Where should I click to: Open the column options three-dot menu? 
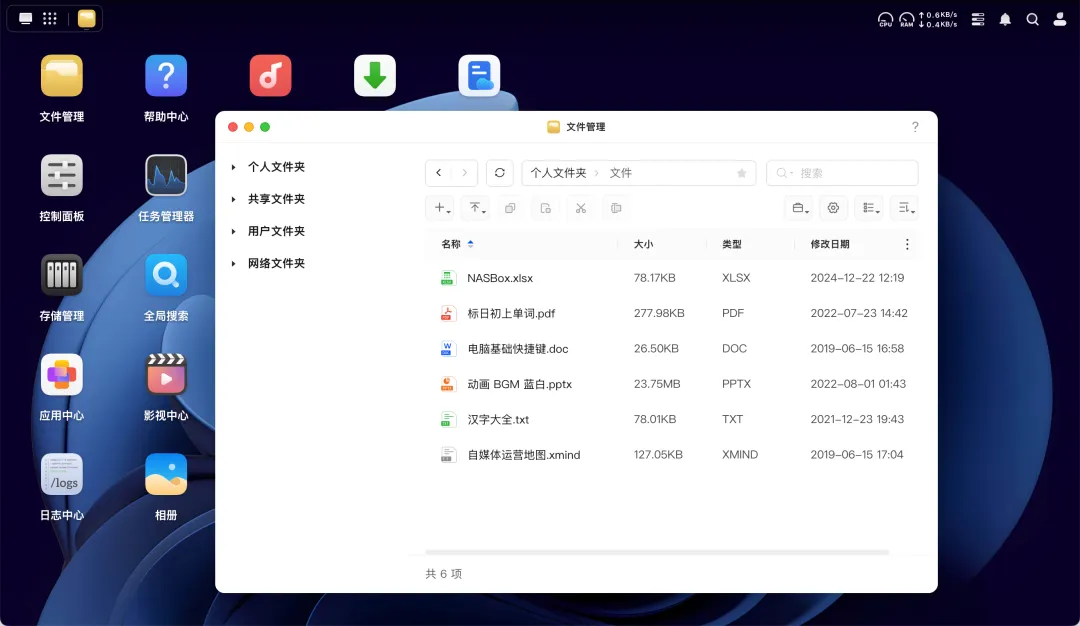coord(907,244)
